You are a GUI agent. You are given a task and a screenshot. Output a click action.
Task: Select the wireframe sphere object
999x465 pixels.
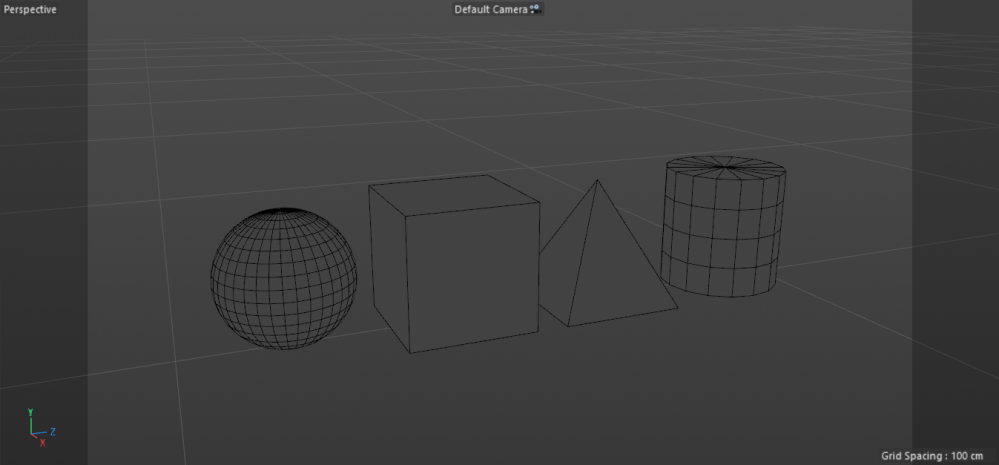click(x=284, y=278)
